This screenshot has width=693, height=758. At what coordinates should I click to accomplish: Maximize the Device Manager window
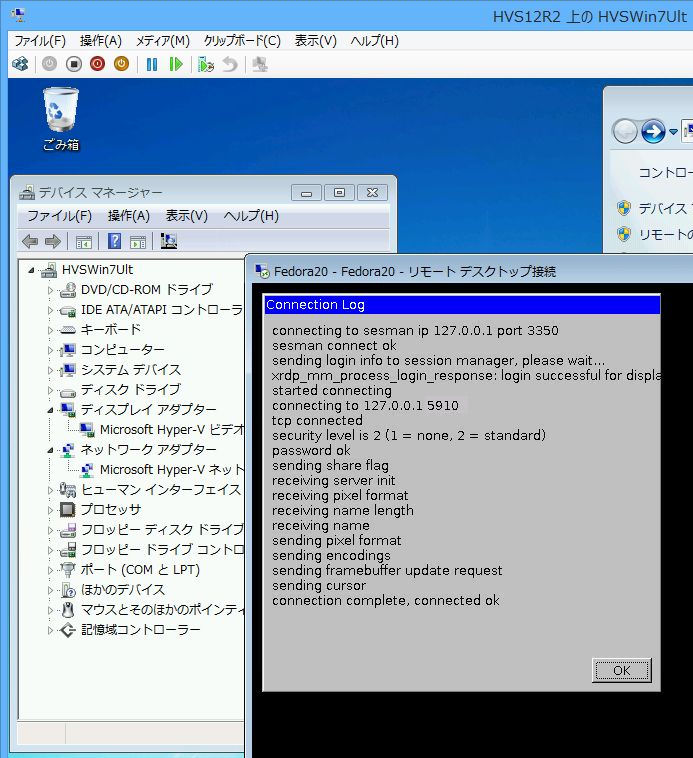(339, 193)
